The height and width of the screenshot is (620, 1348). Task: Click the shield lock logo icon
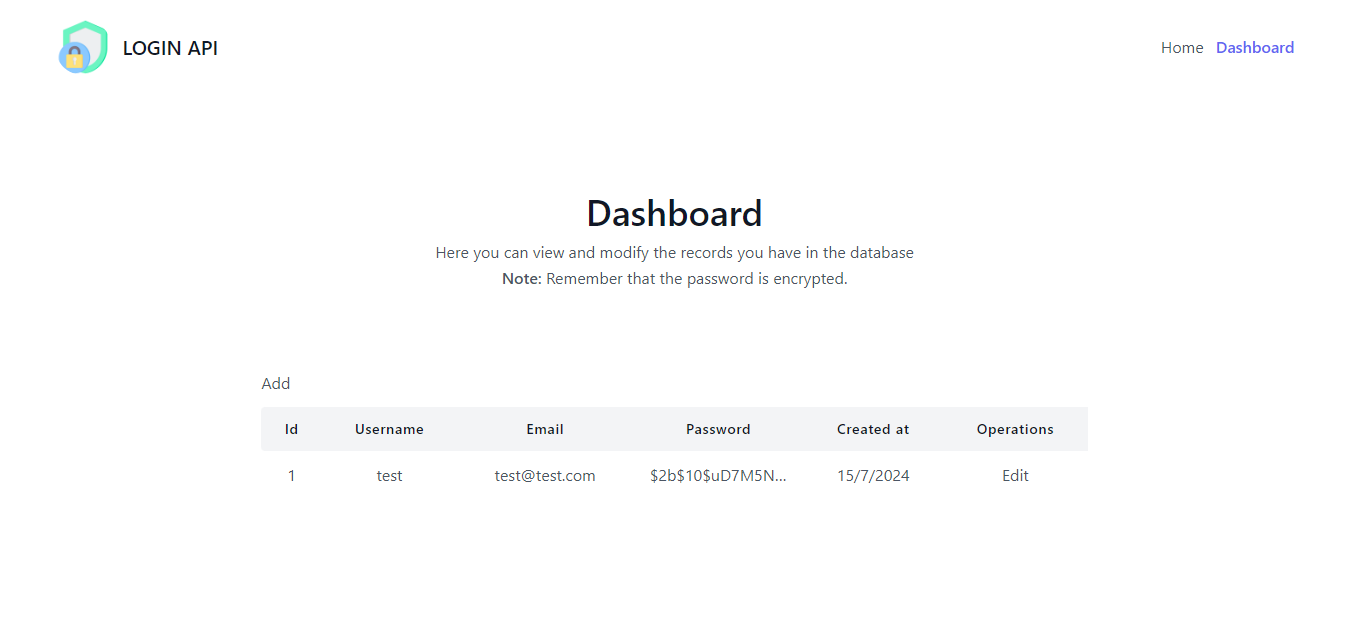coord(83,47)
